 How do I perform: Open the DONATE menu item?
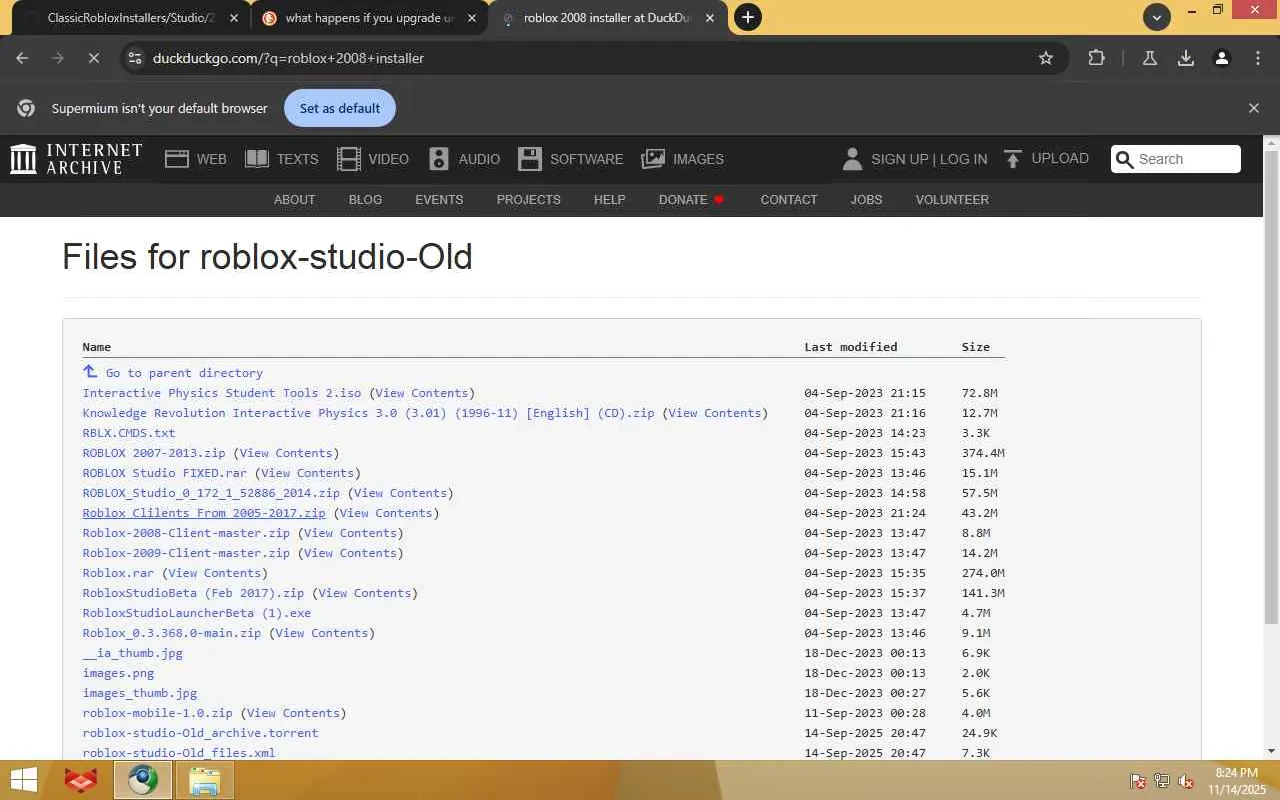(x=691, y=199)
